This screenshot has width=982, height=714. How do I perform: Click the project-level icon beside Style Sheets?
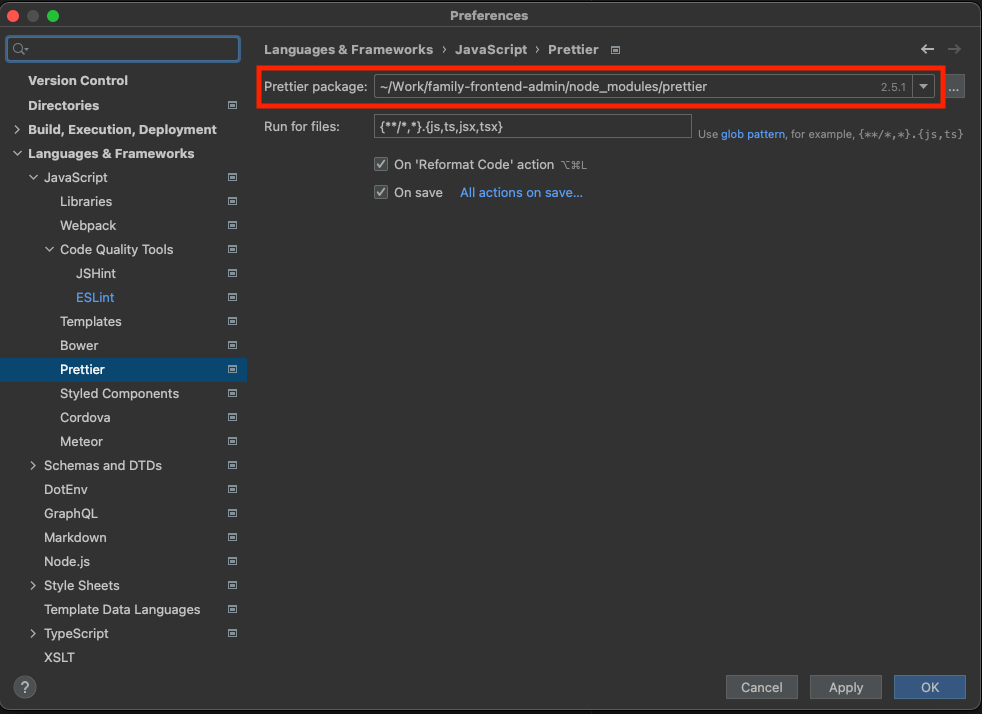(232, 585)
